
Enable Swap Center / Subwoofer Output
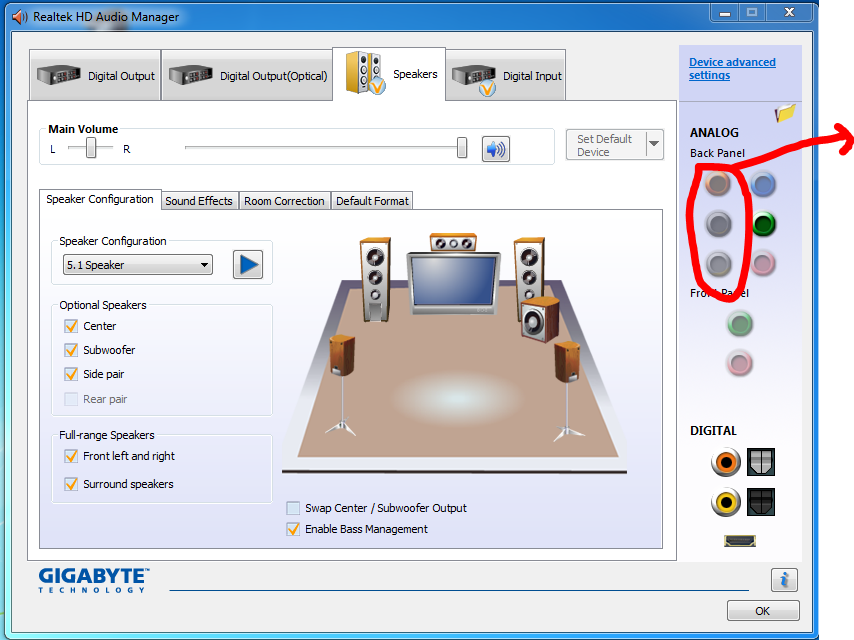(293, 508)
